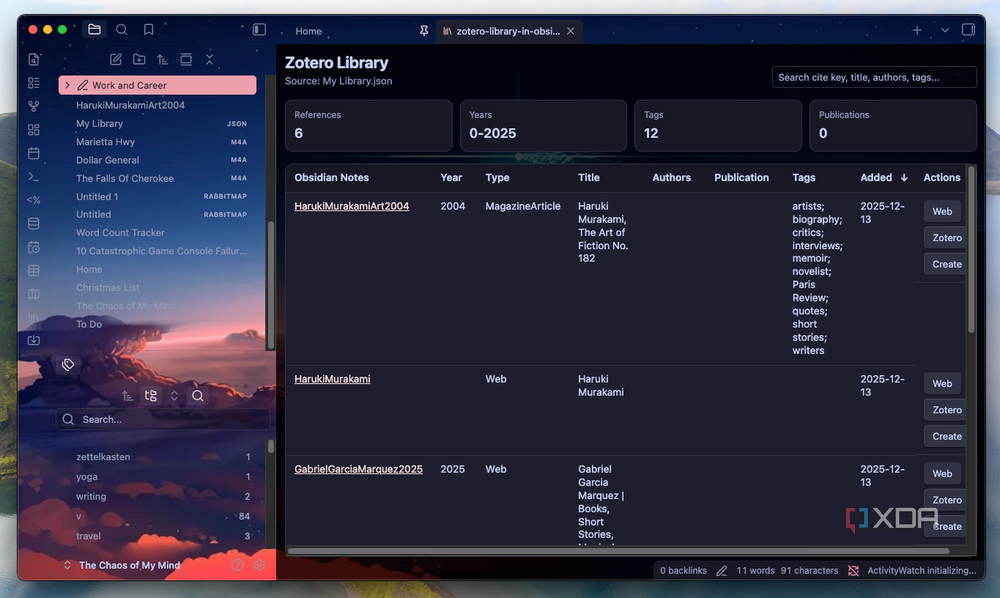Open the GabrielGarciaMarquez2025 note link
The image size is (1000, 598).
point(358,469)
